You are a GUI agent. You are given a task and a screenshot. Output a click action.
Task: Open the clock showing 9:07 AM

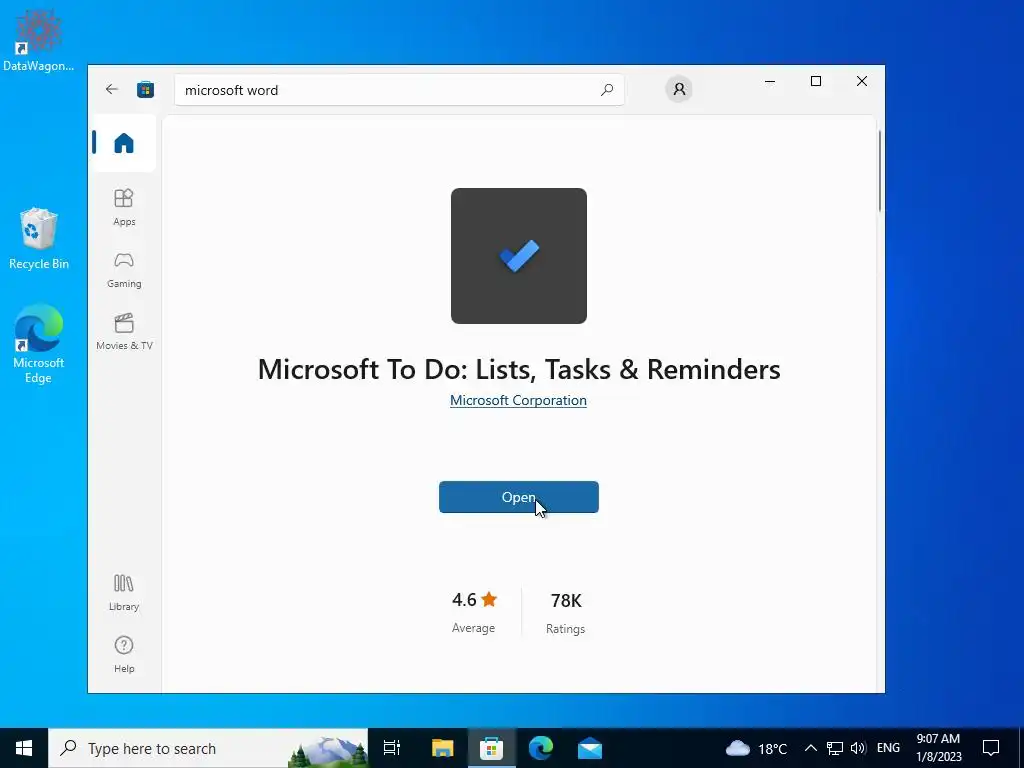pos(938,748)
